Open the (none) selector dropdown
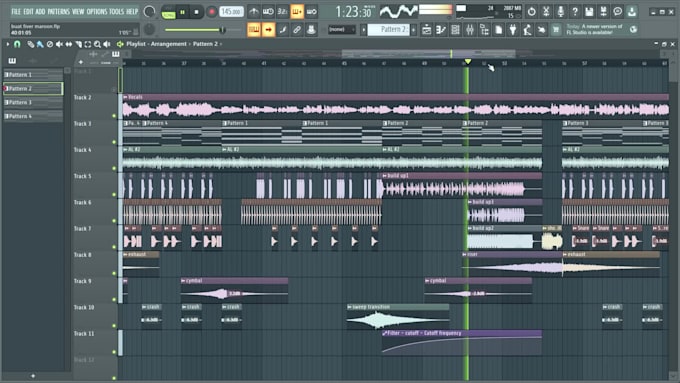 pos(341,29)
